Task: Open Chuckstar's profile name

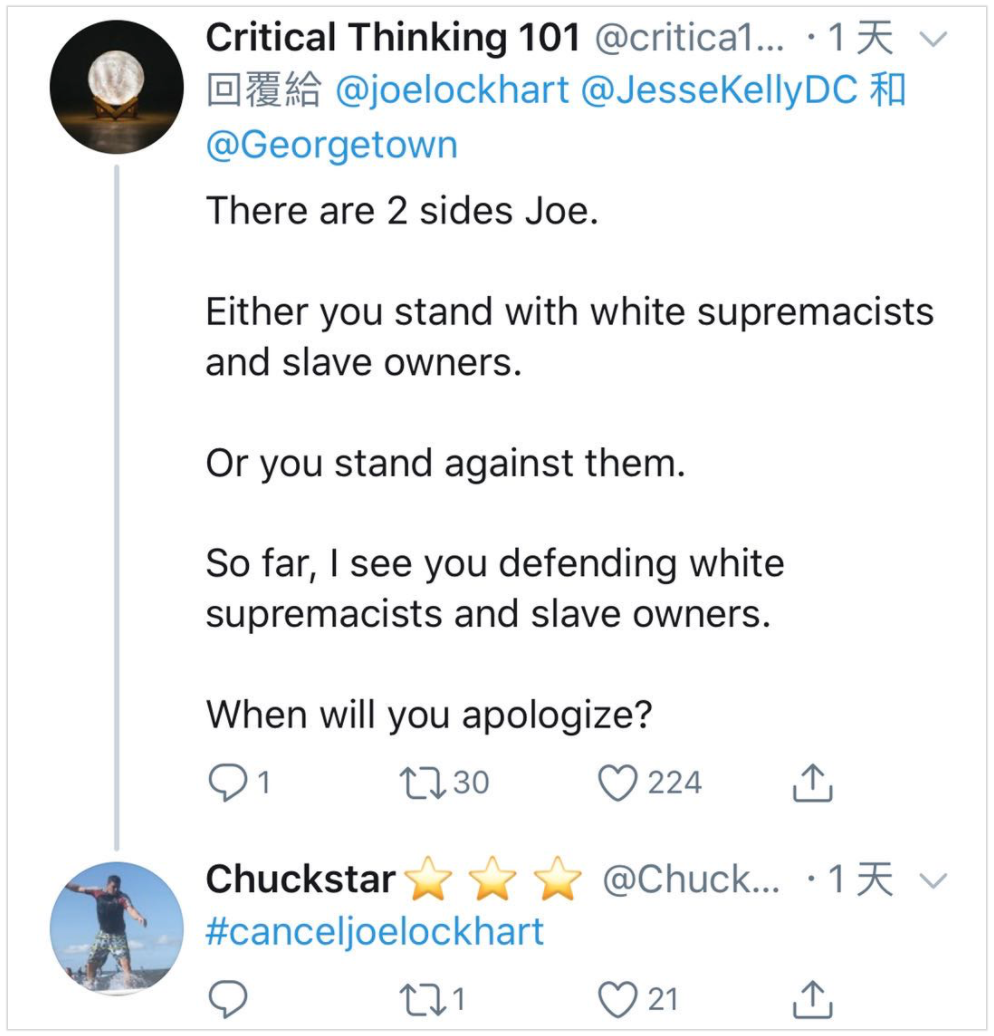Action: 301,879
